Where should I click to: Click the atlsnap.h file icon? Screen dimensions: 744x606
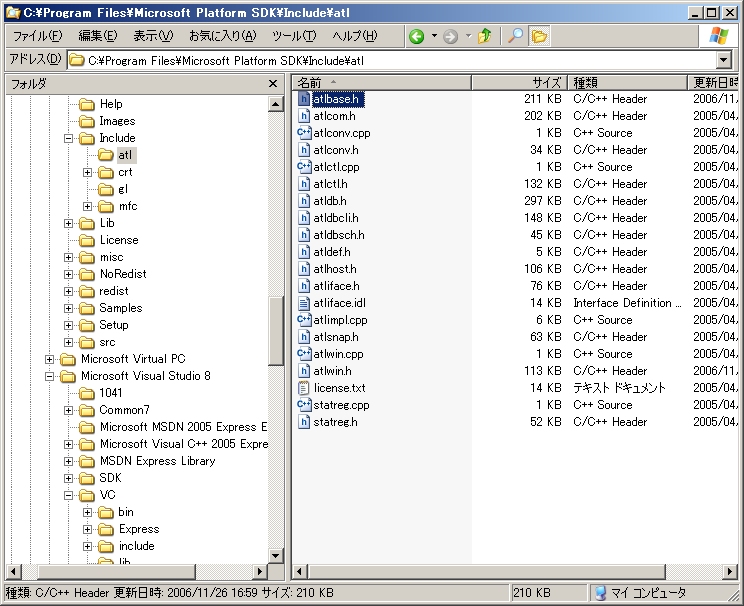[304, 337]
